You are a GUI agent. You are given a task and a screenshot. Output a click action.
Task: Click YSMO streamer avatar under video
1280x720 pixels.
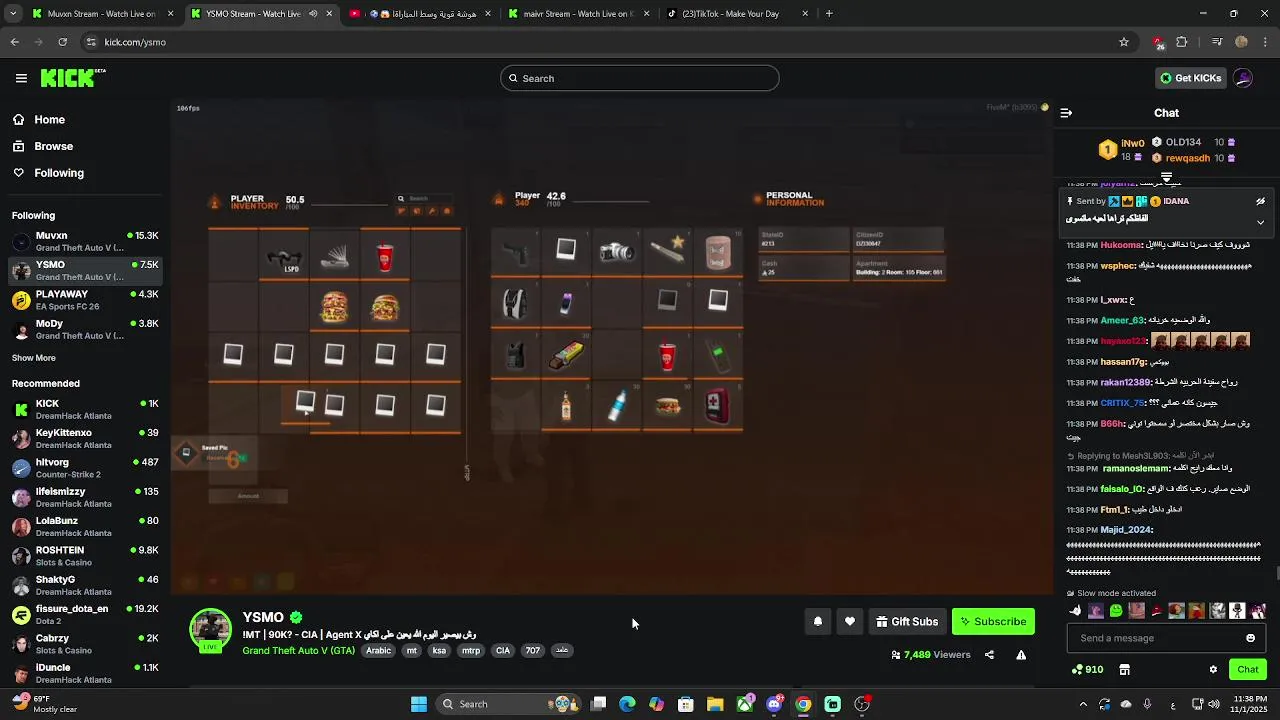click(x=211, y=630)
